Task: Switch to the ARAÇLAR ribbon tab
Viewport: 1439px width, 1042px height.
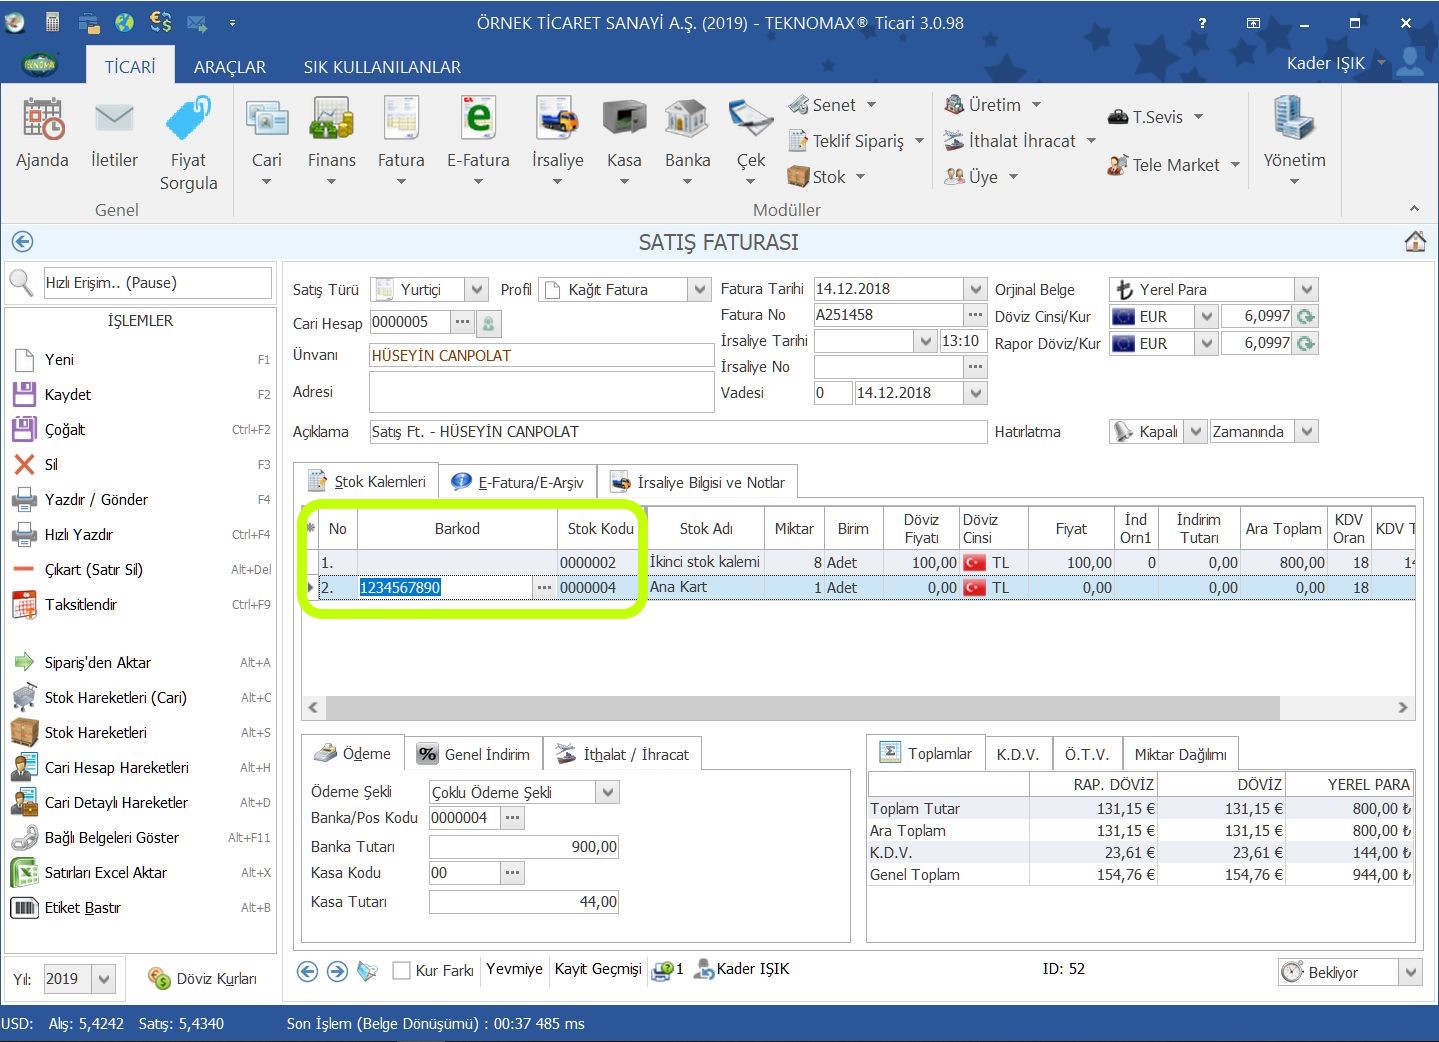Action: point(229,67)
